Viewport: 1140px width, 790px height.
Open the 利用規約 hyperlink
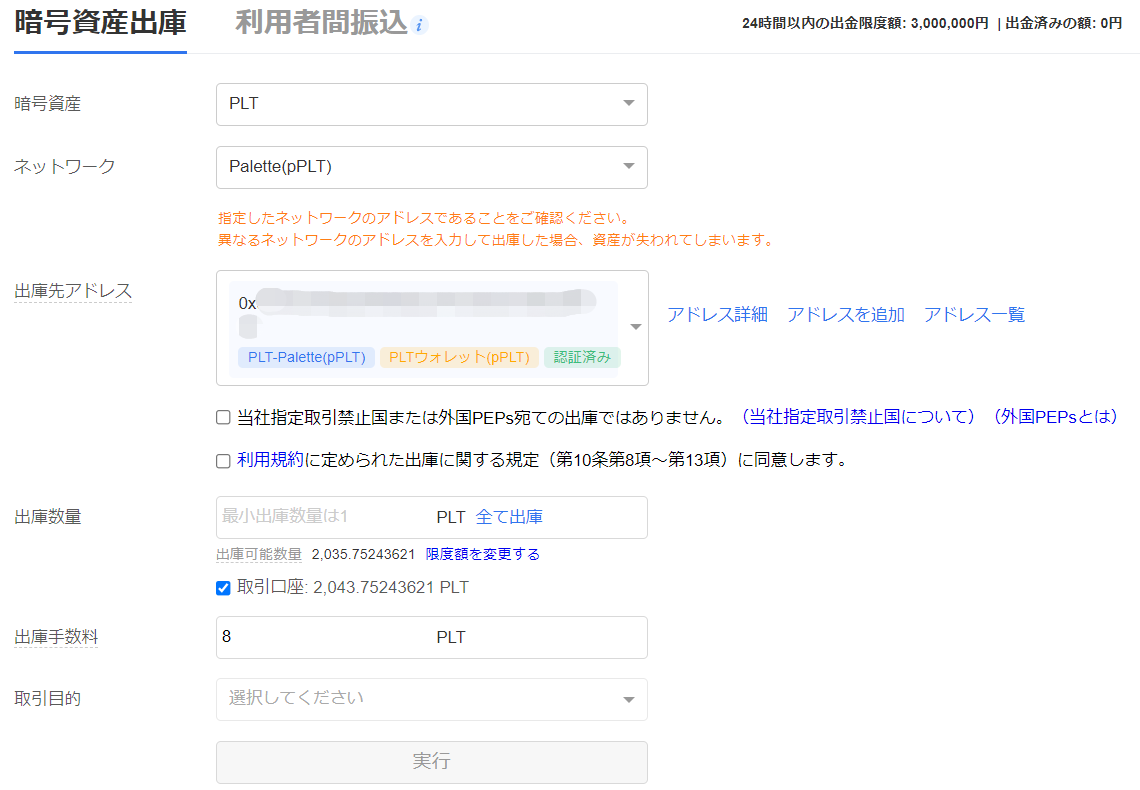pyautogui.click(x=270, y=460)
